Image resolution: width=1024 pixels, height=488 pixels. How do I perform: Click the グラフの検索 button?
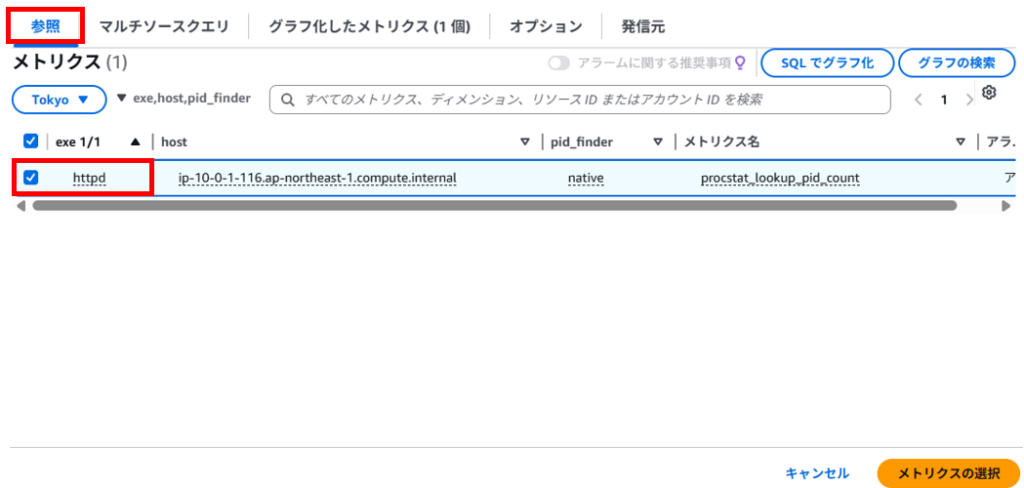coord(957,63)
